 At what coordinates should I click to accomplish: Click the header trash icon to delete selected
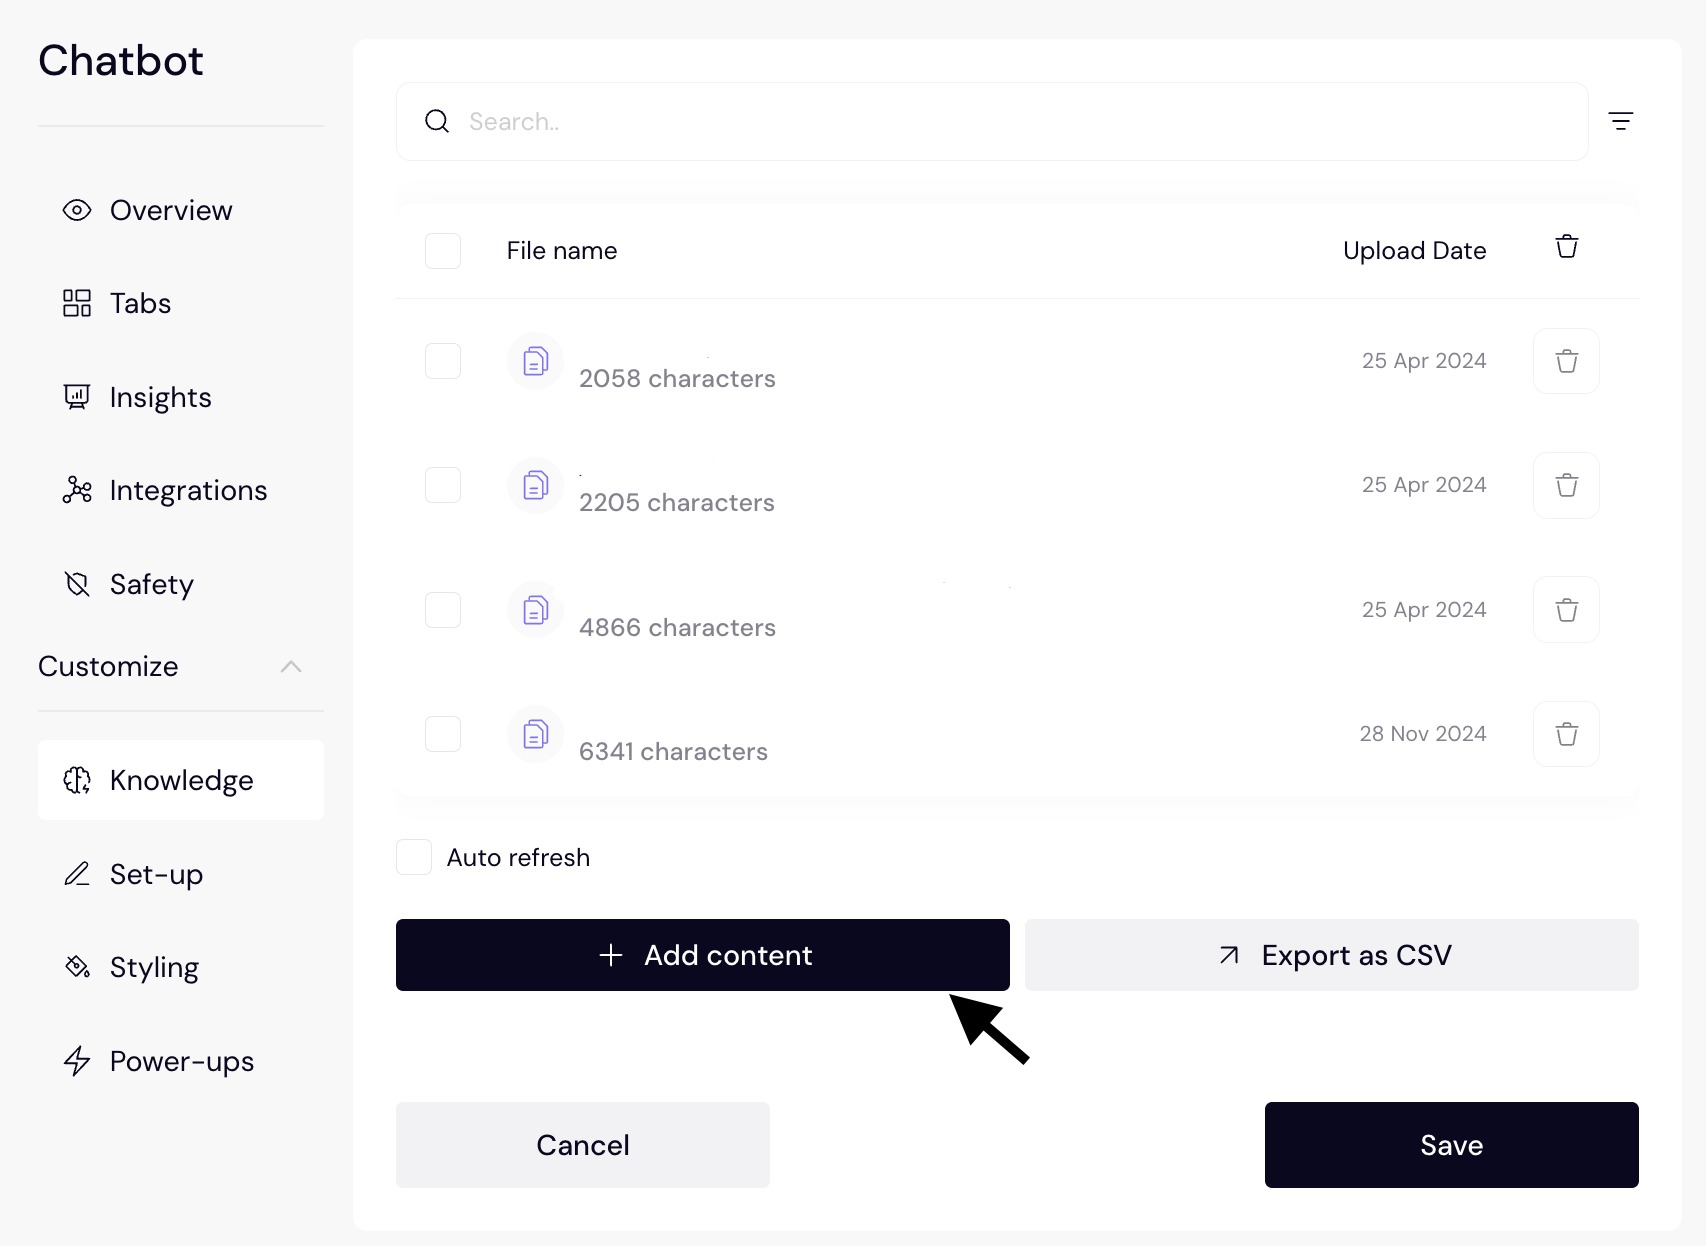coord(1567,246)
